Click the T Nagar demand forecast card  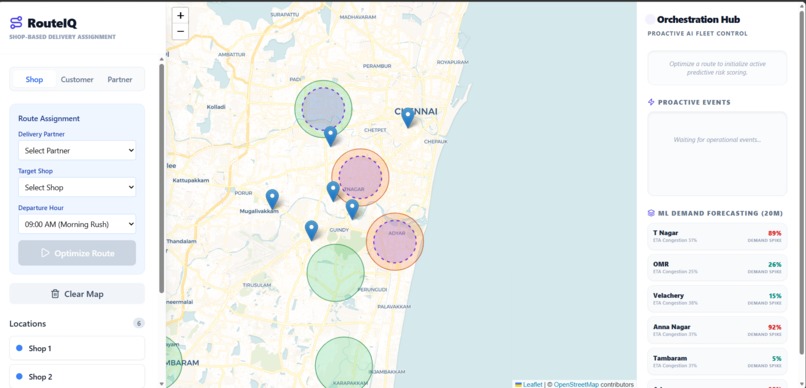(x=717, y=236)
